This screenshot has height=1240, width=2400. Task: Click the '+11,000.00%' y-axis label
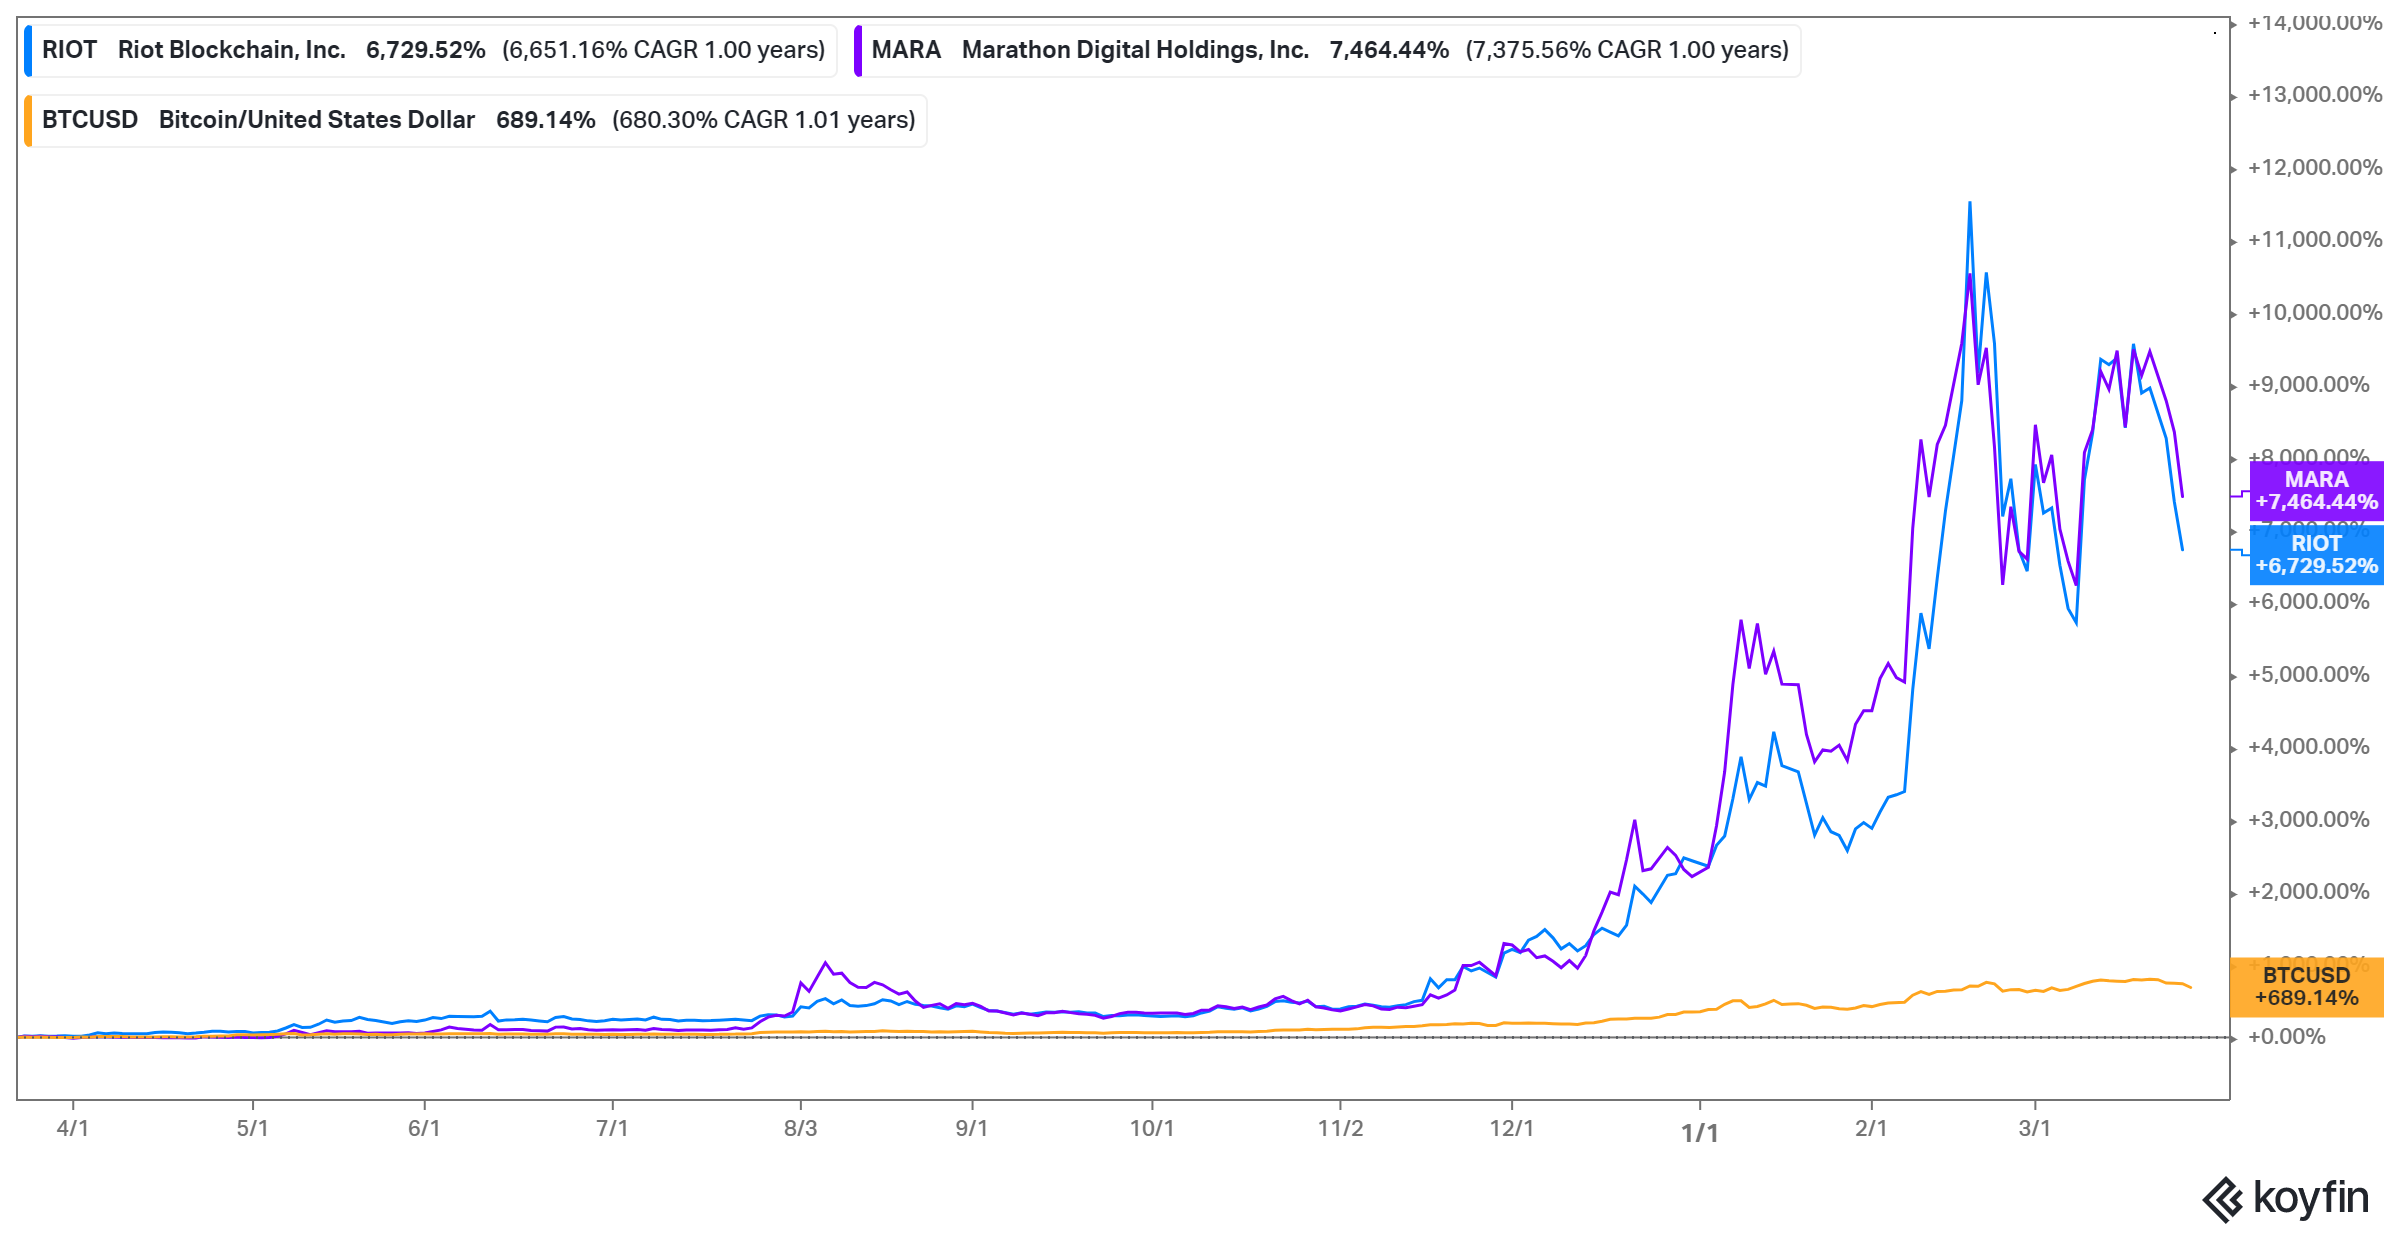pyautogui.click(x=2315, y=240)
